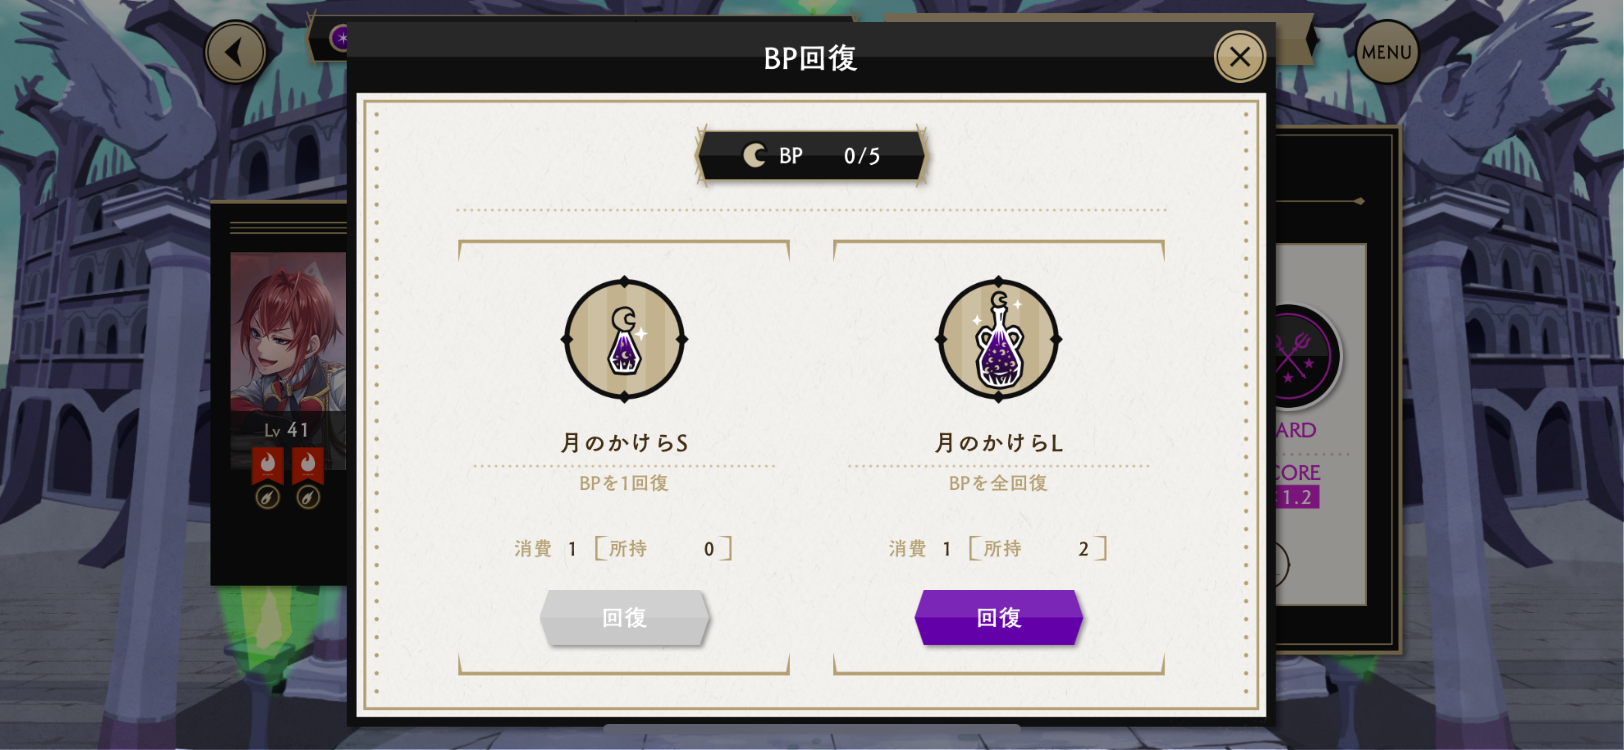1624x750 pixels.
Task: Click the BP 0/5 counter
Action: pos(811,156)
